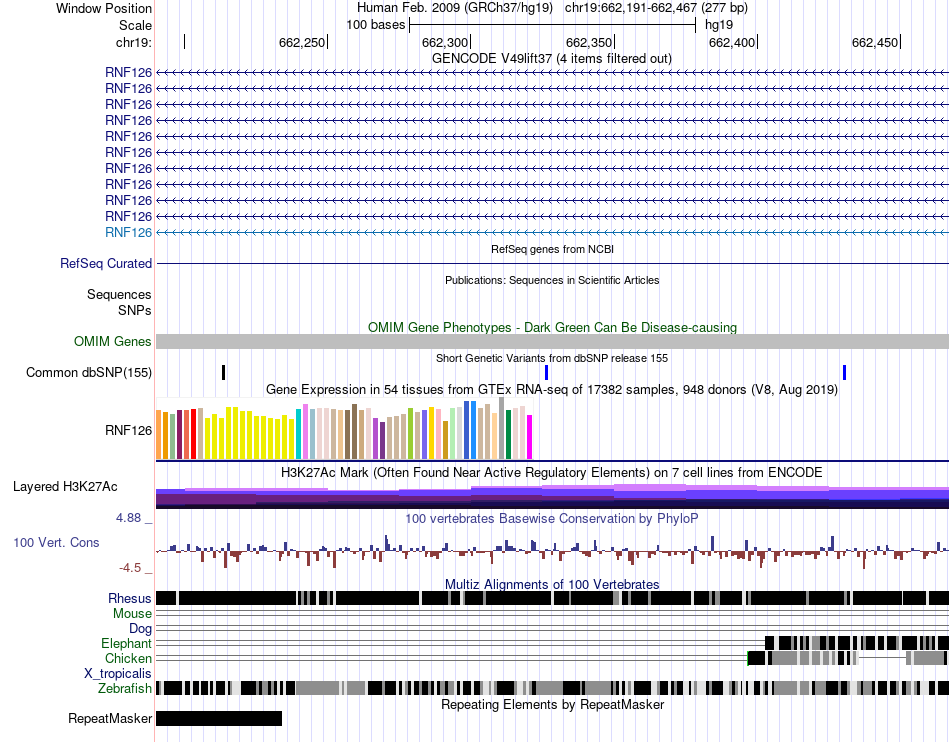Click the -4.5 PhyloP minimum value
The height and width of the screenshot is (742, 950).
pyautogui.click(x=130, y=568)
